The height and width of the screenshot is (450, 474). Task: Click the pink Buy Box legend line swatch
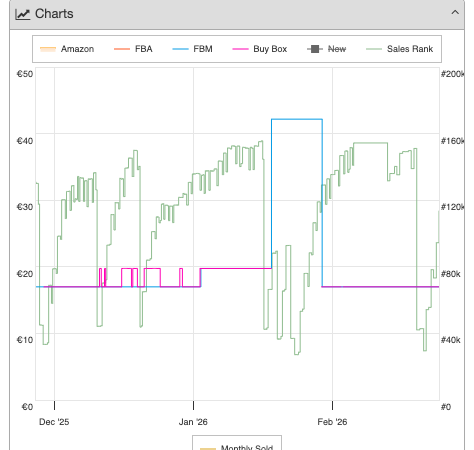click(240, 49)
